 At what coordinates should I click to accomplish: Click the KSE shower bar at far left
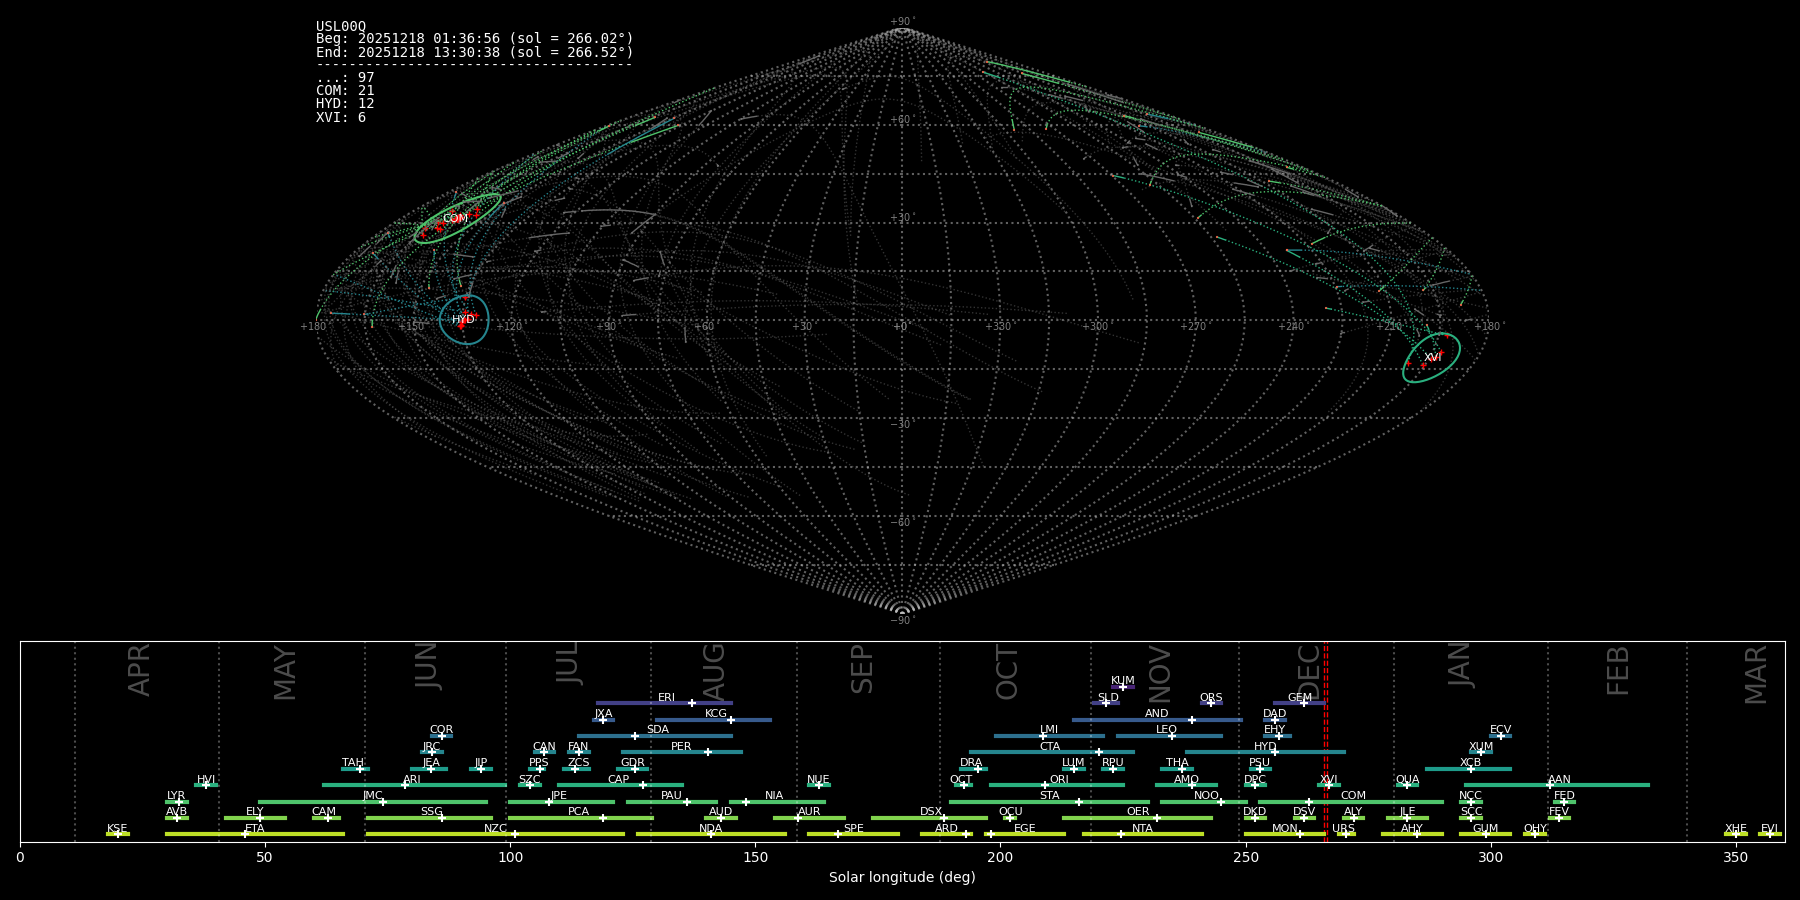coord(117,834)
